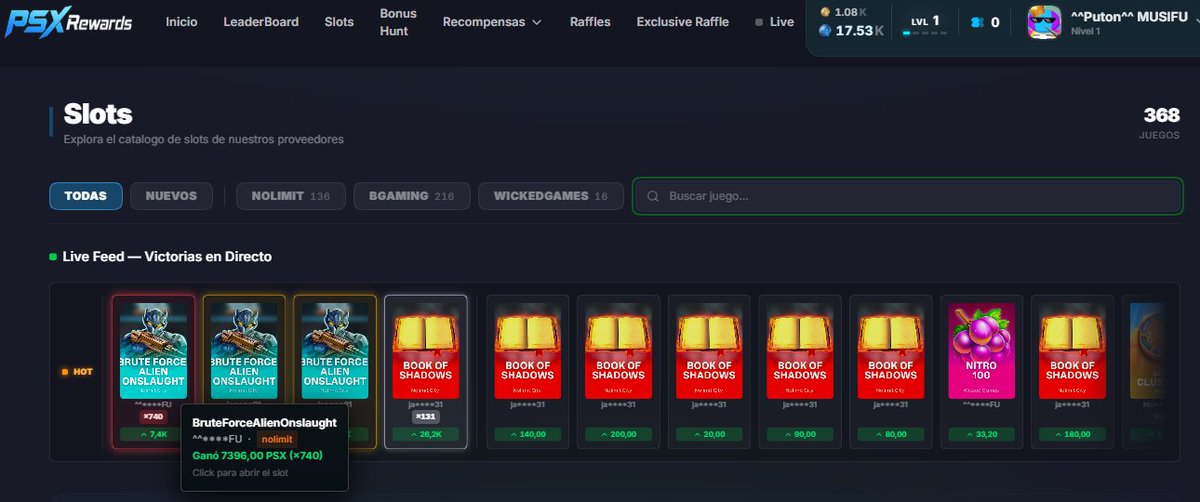The image size is (1200, 502).
Task: Click the ×131 multiplier badge
Action: pos(426,416)
